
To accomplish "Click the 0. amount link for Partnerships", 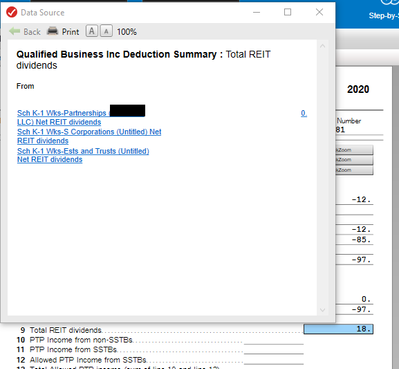I will coord(304,113).
